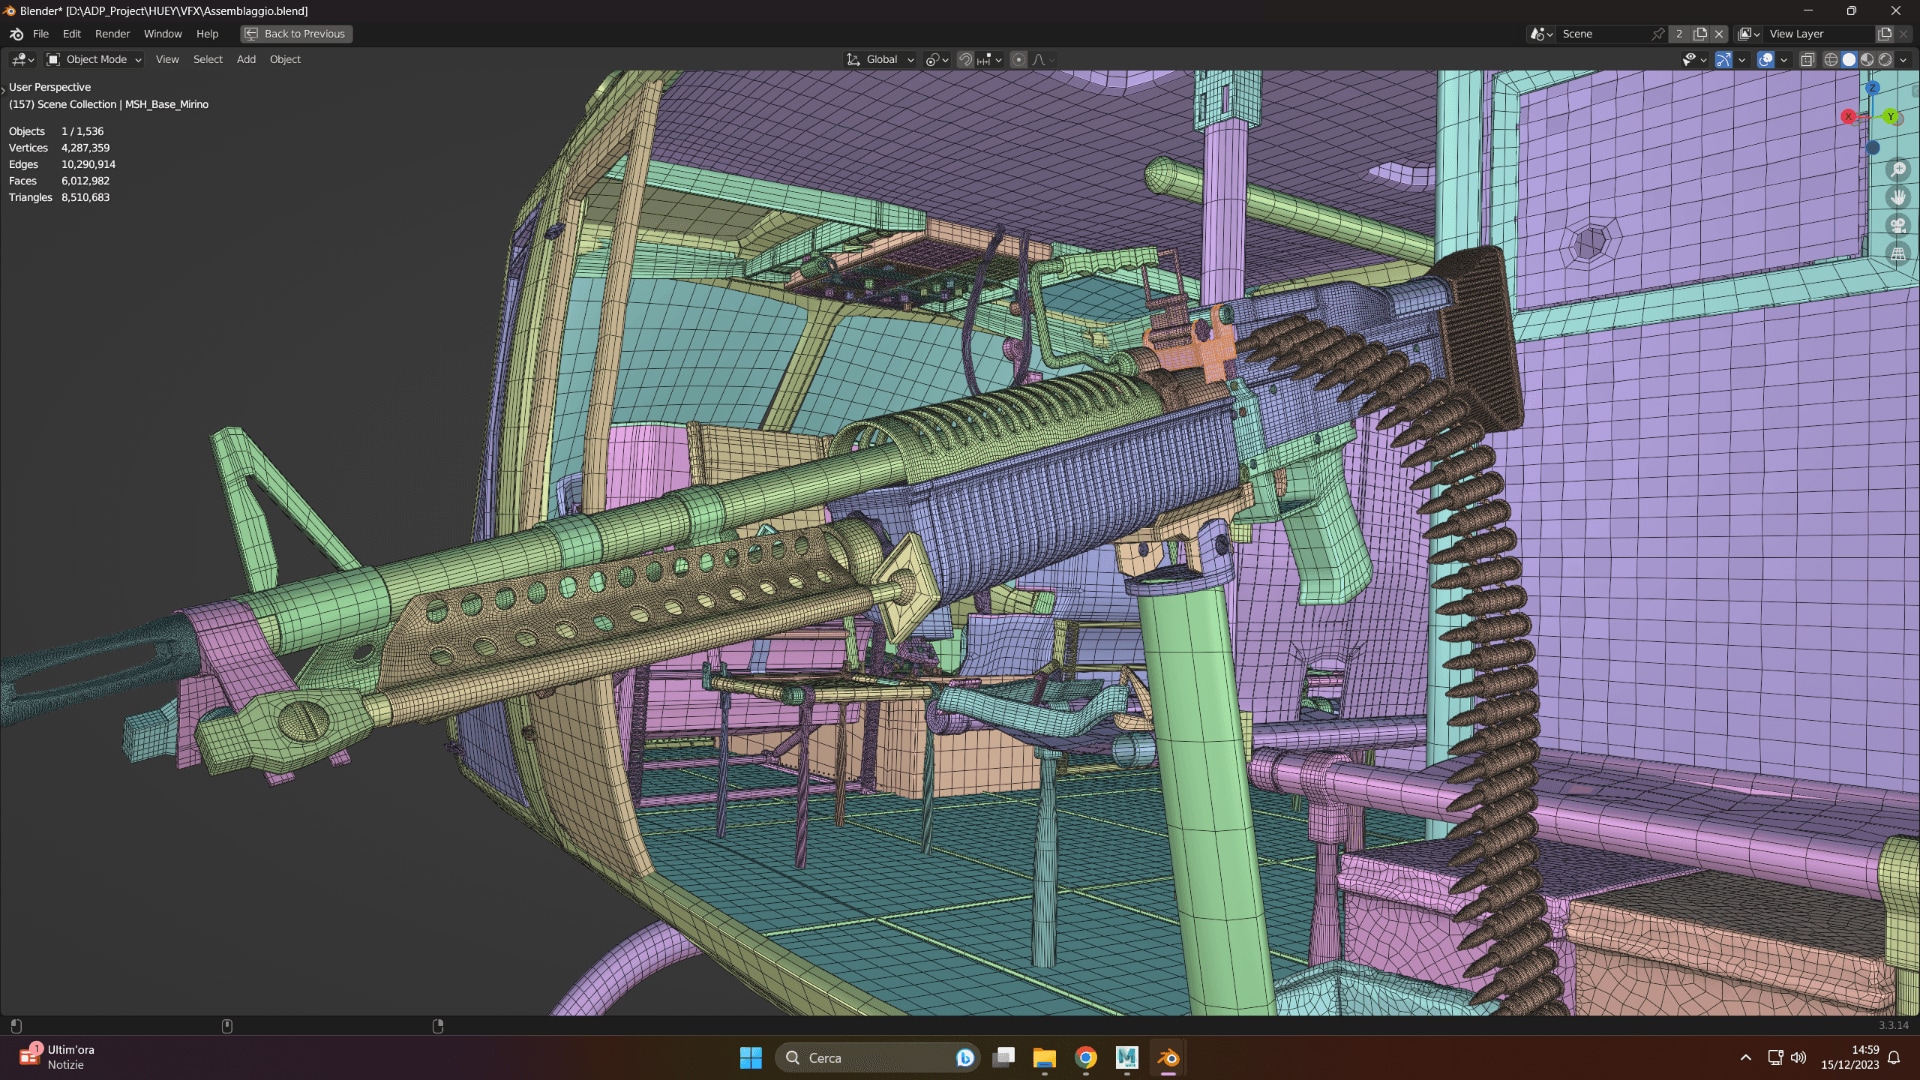
Task: Open Google Chrome from taskbar
Action: [1086, 1058]
